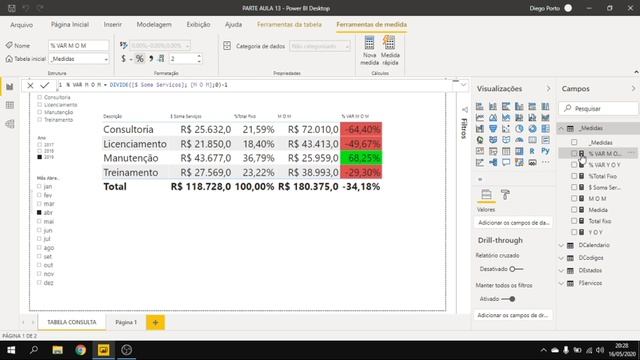The image size is (640, 360).
Task: Select the stacked column chart visual
Action: pos(493,107)
